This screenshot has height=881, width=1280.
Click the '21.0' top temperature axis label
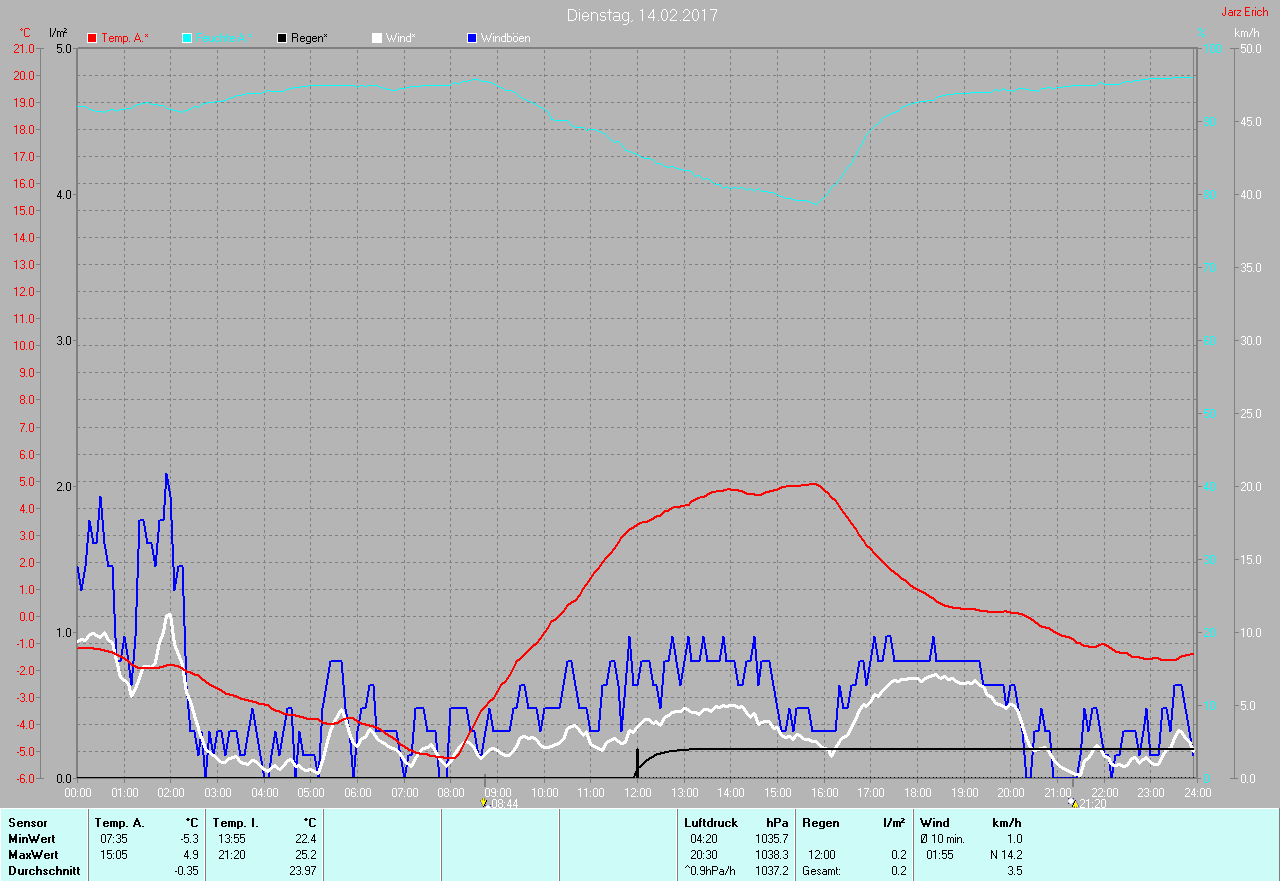click(x=25, y=48)
